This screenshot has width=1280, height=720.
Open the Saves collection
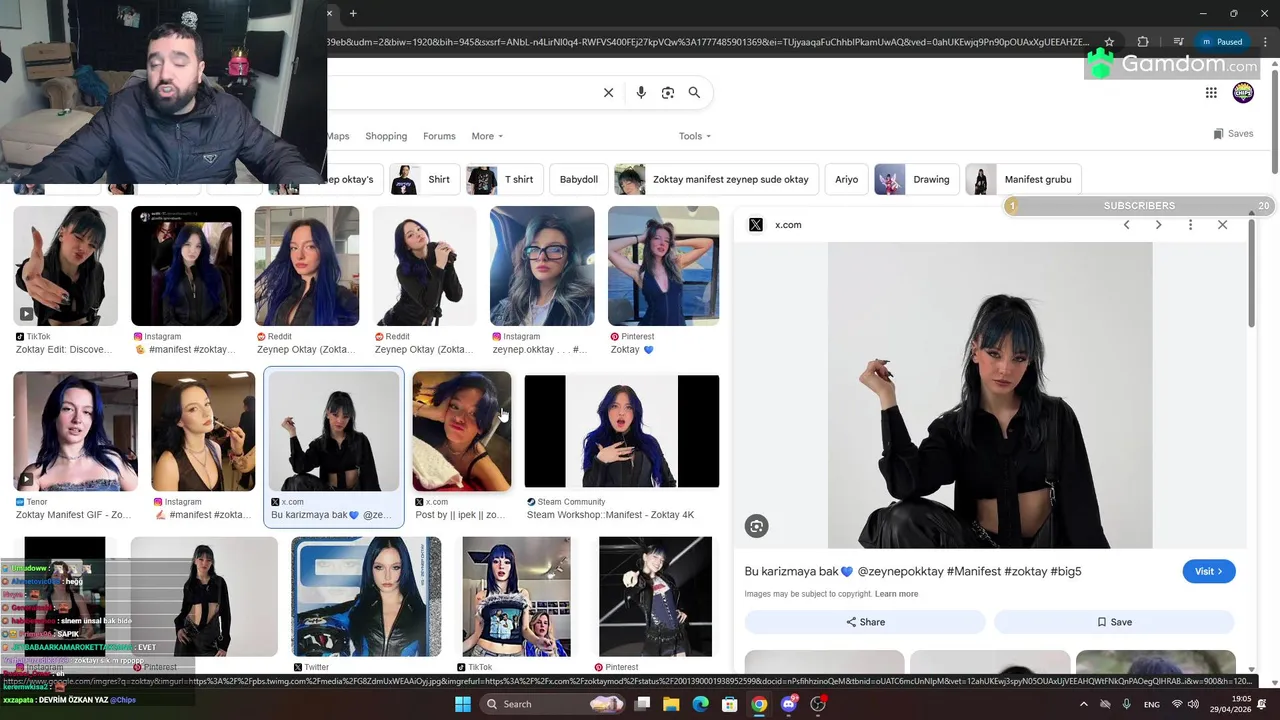click(1233, 133)
